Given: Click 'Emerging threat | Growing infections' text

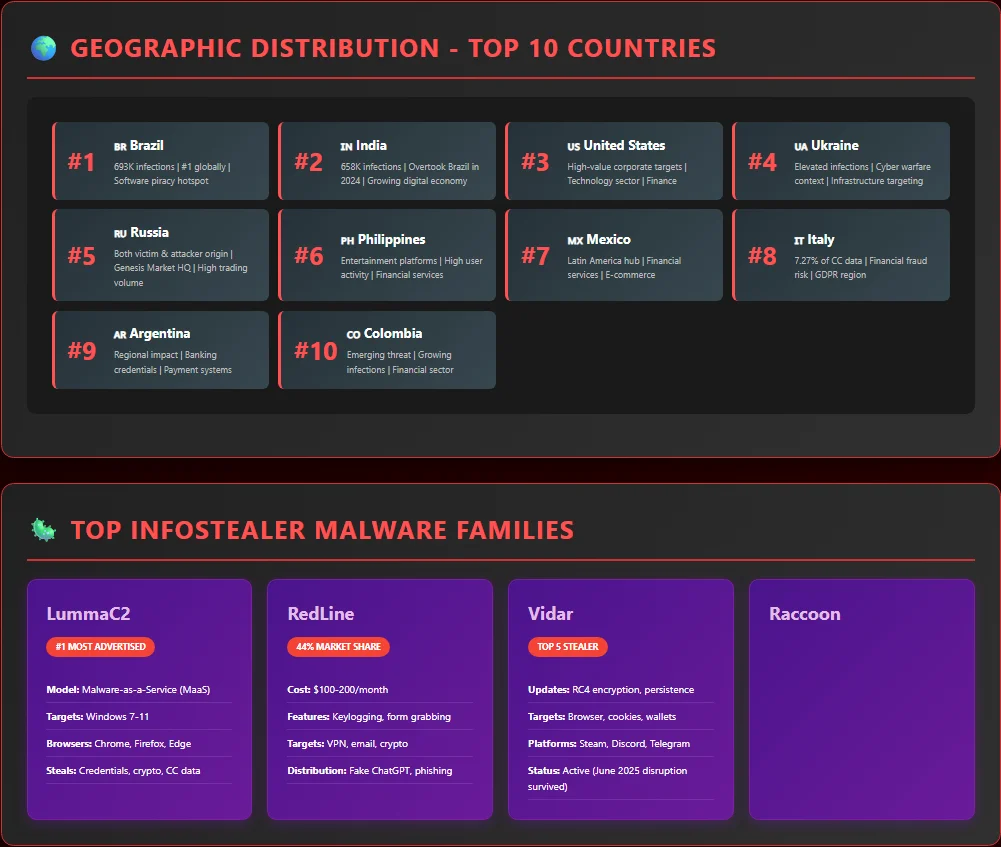Looking at the screenshot, I should [x=400, y=362].
